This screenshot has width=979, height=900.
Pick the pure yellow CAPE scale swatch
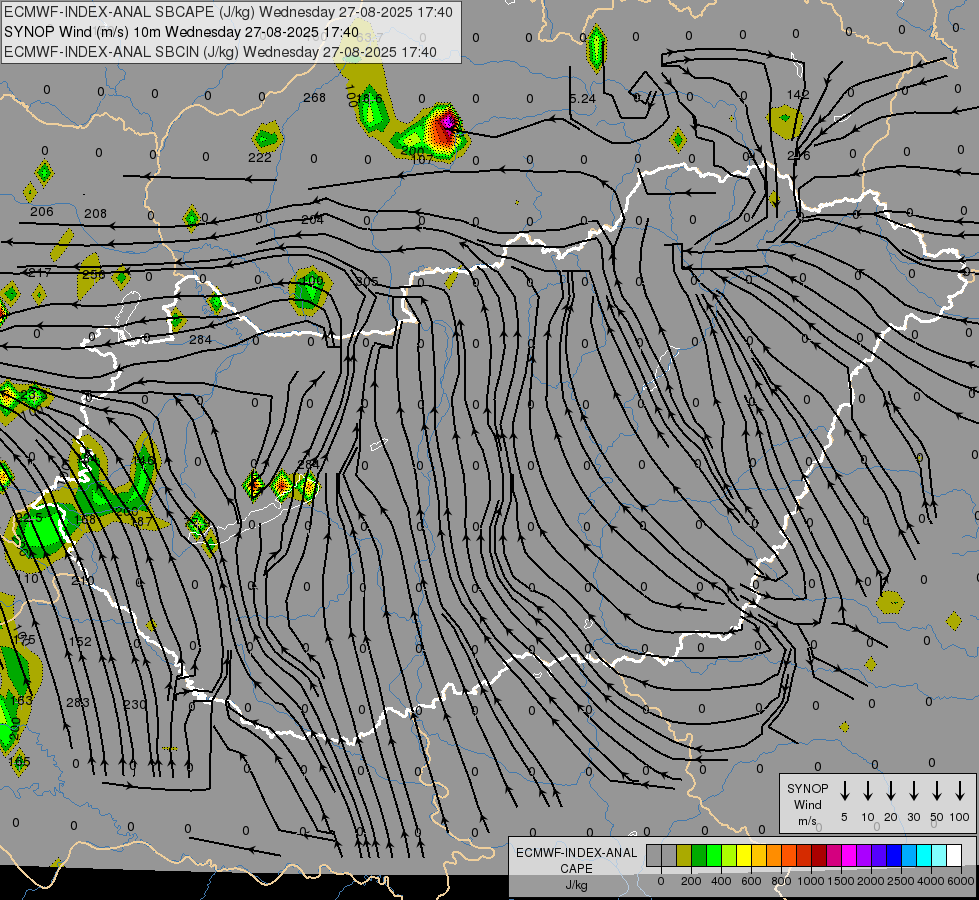click(744, 856)
